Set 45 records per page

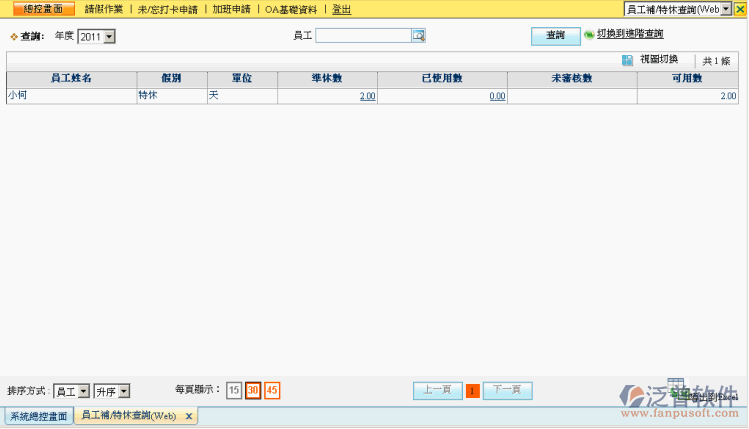tap(272, 391)
